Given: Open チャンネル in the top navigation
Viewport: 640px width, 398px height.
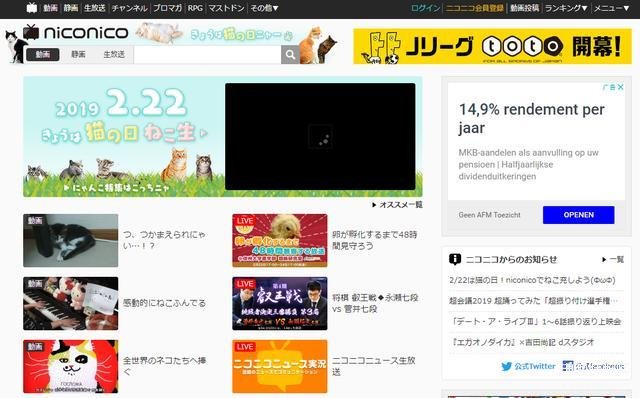Looking at the screenshot, I should 129,8.
